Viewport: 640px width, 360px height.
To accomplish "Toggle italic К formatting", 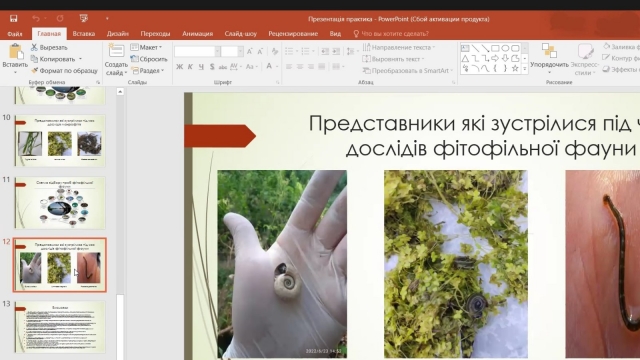I will (x=190, y=67).
